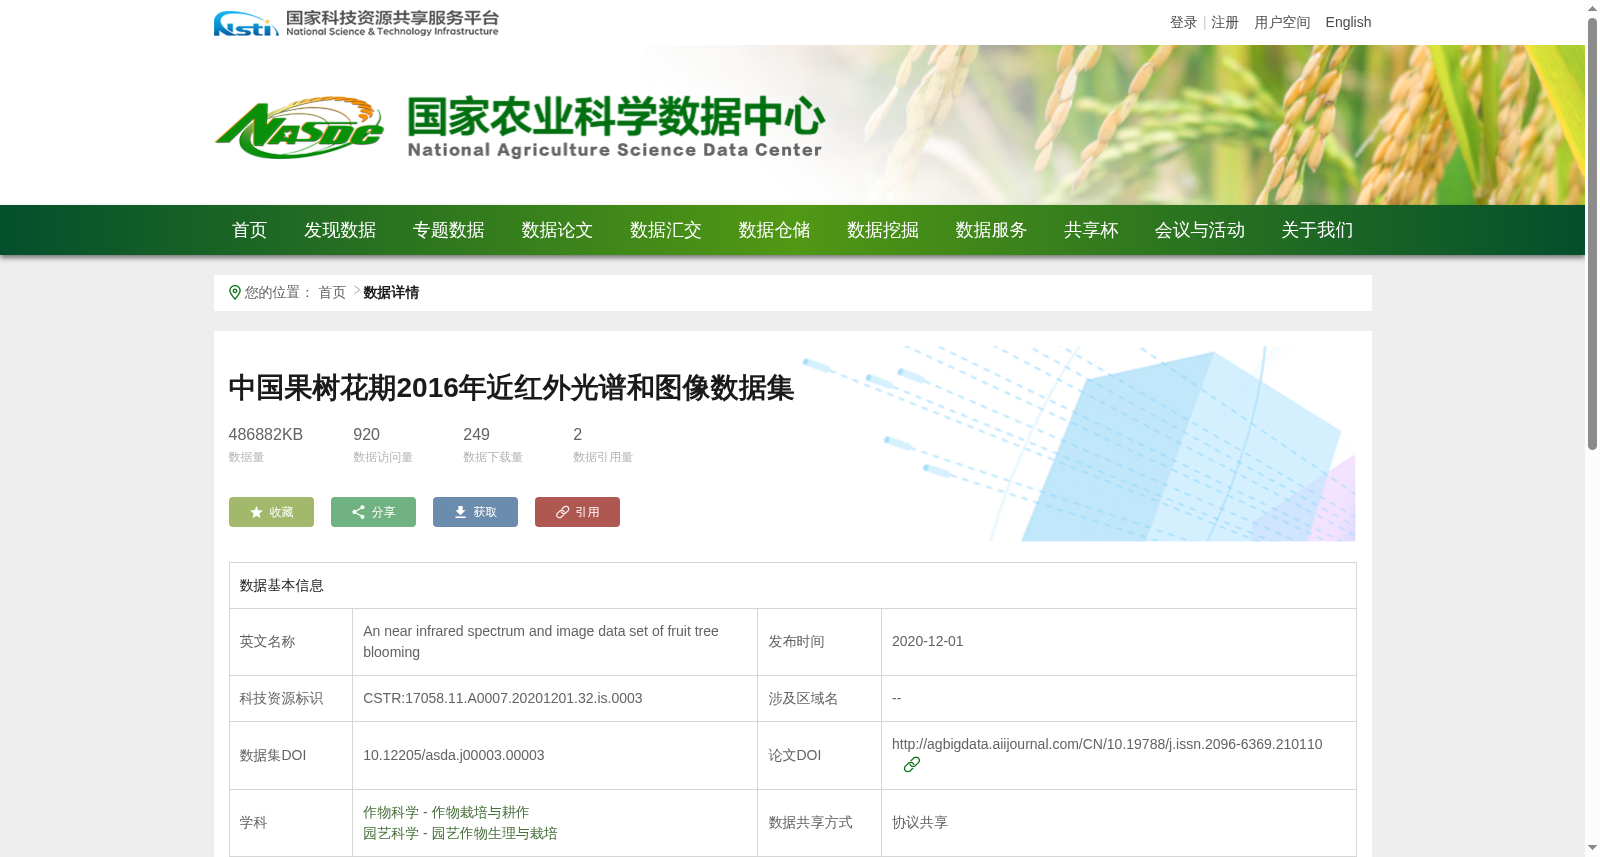
Task: Select 数据汇交 in the navigation bar
Action: [666, 230]
